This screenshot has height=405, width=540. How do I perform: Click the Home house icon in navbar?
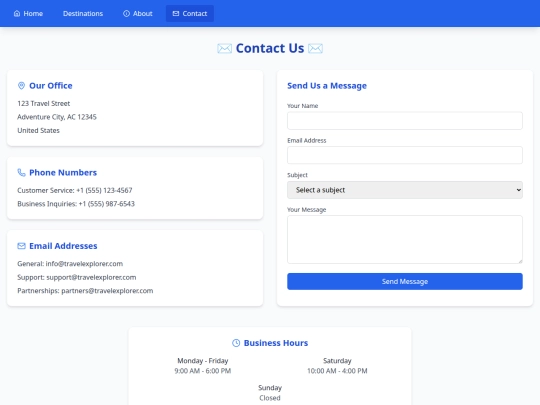tap(17, 13)
